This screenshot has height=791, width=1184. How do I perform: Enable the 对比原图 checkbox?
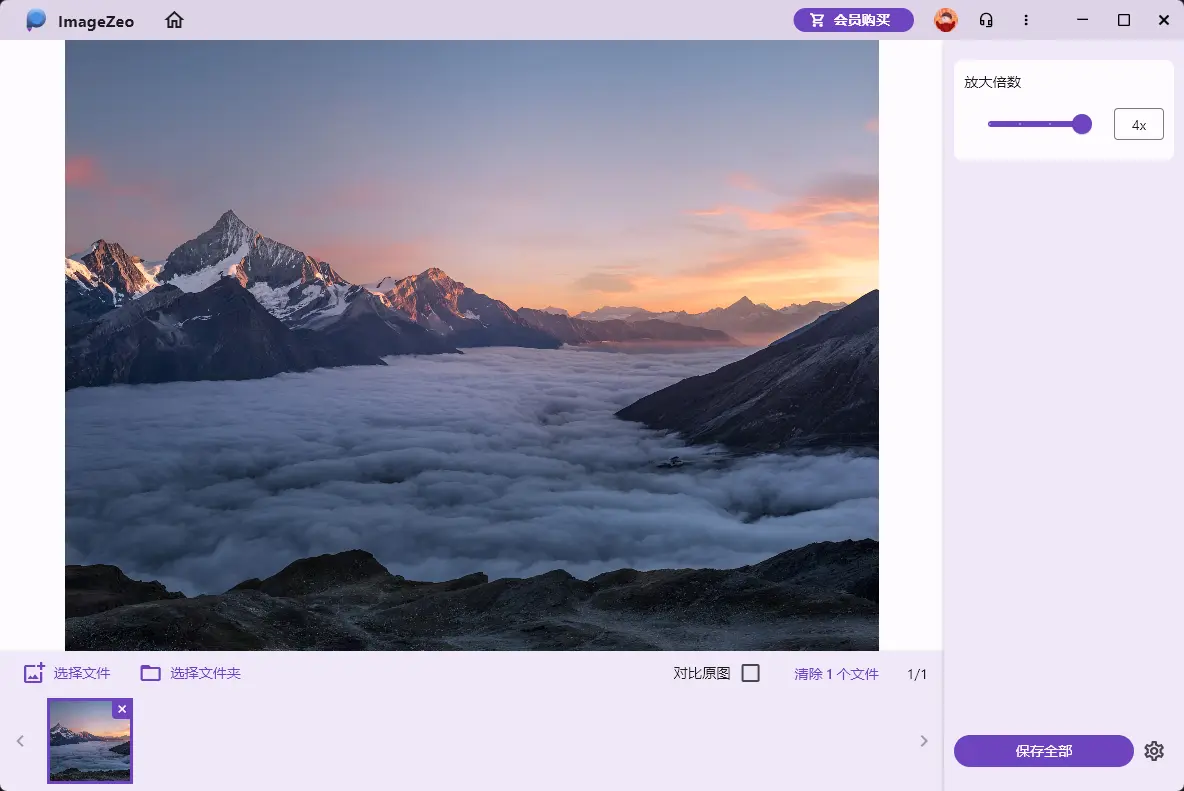[751, 673]
